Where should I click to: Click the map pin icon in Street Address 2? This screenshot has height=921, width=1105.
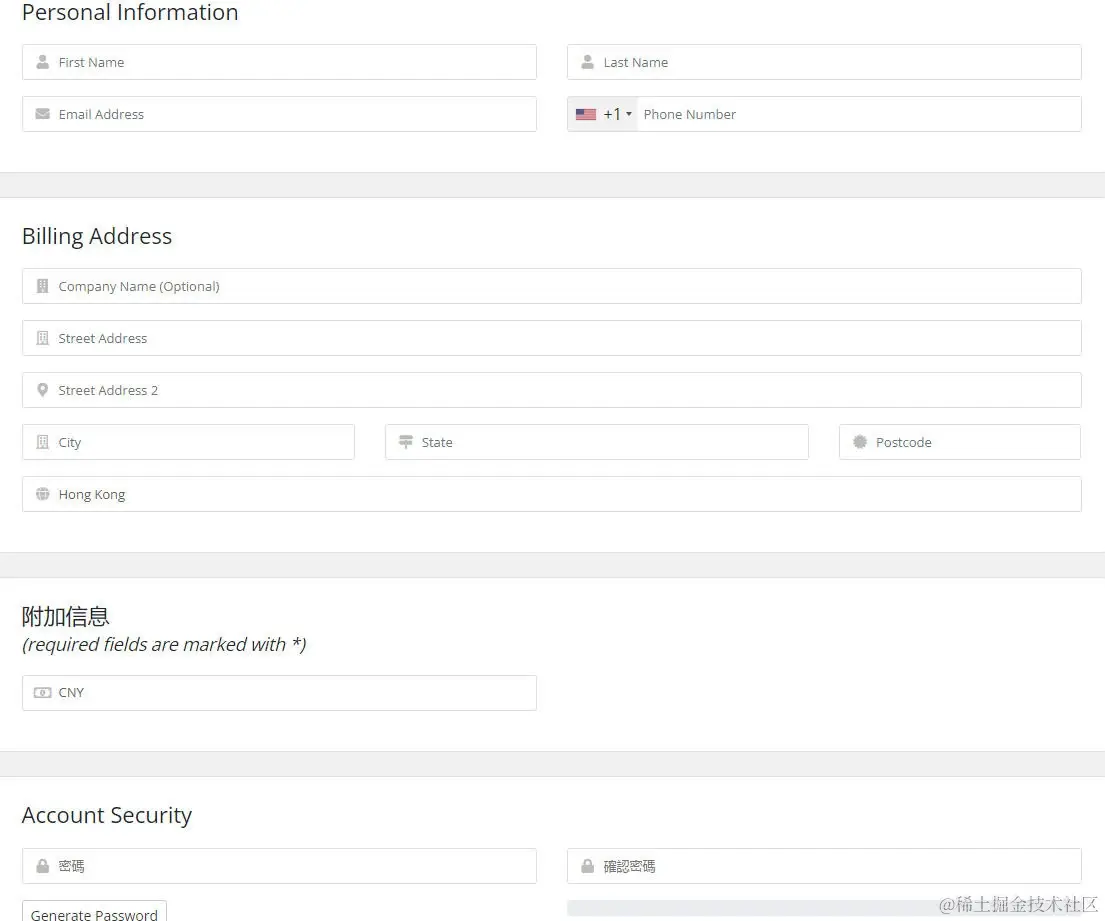[42, 390]
